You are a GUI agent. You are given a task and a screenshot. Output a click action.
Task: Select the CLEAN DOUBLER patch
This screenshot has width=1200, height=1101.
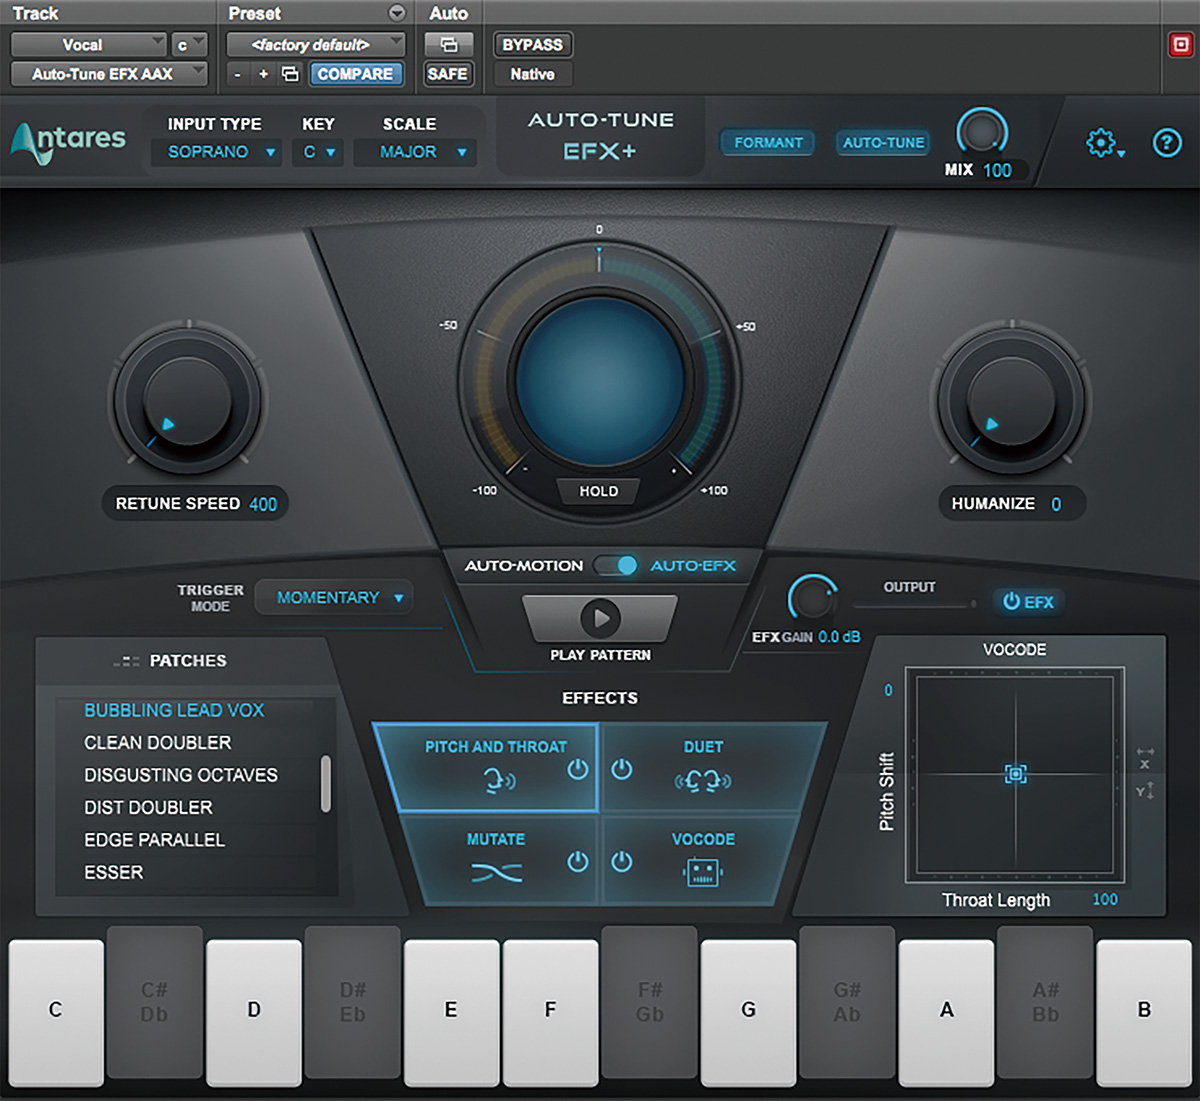pyautogui.click(x=157, y=743)
